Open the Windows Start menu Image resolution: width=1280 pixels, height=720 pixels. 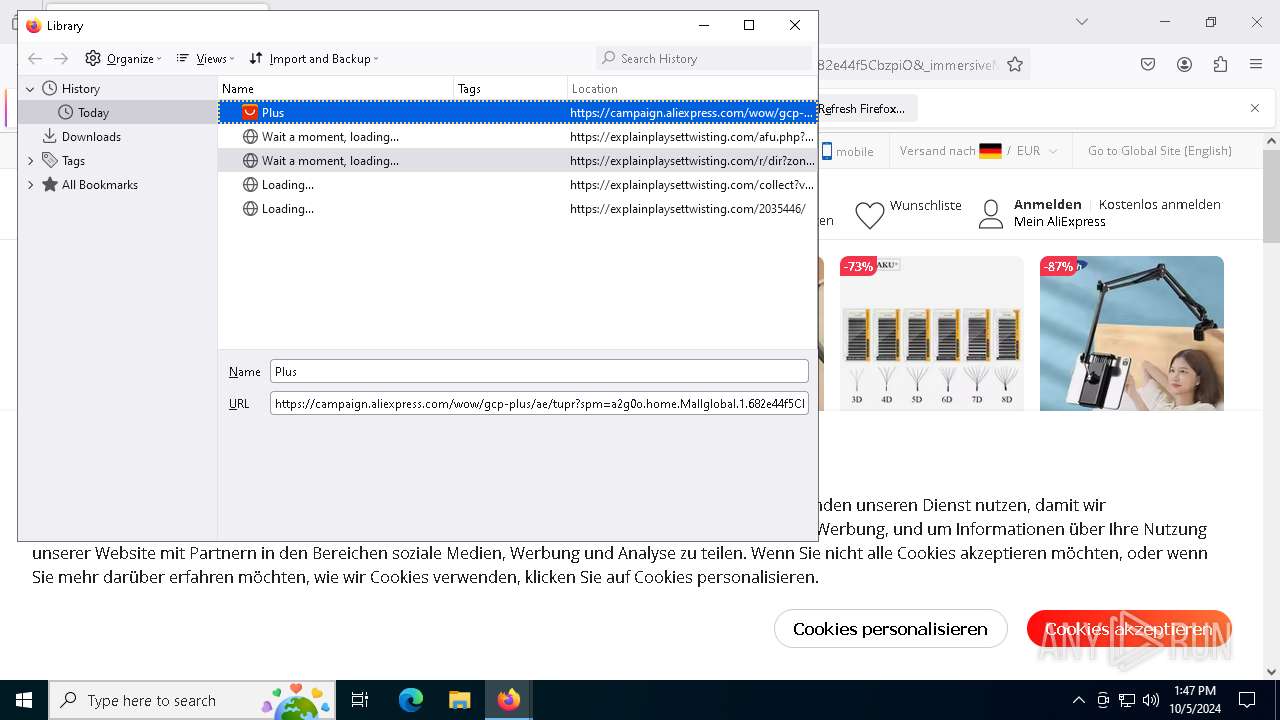click(24, 700)
